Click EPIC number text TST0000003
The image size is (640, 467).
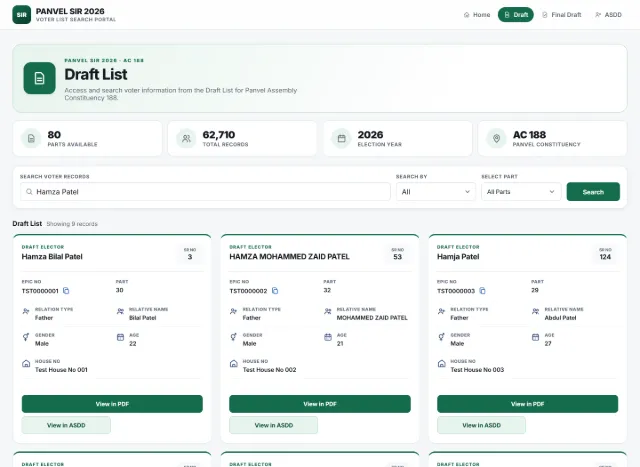(456, 291)
